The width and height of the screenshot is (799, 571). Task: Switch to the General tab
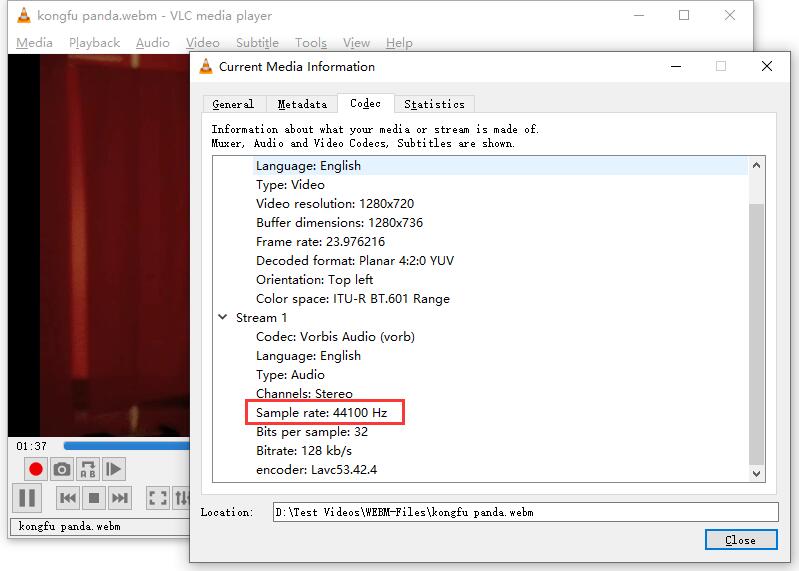(233, 104)
